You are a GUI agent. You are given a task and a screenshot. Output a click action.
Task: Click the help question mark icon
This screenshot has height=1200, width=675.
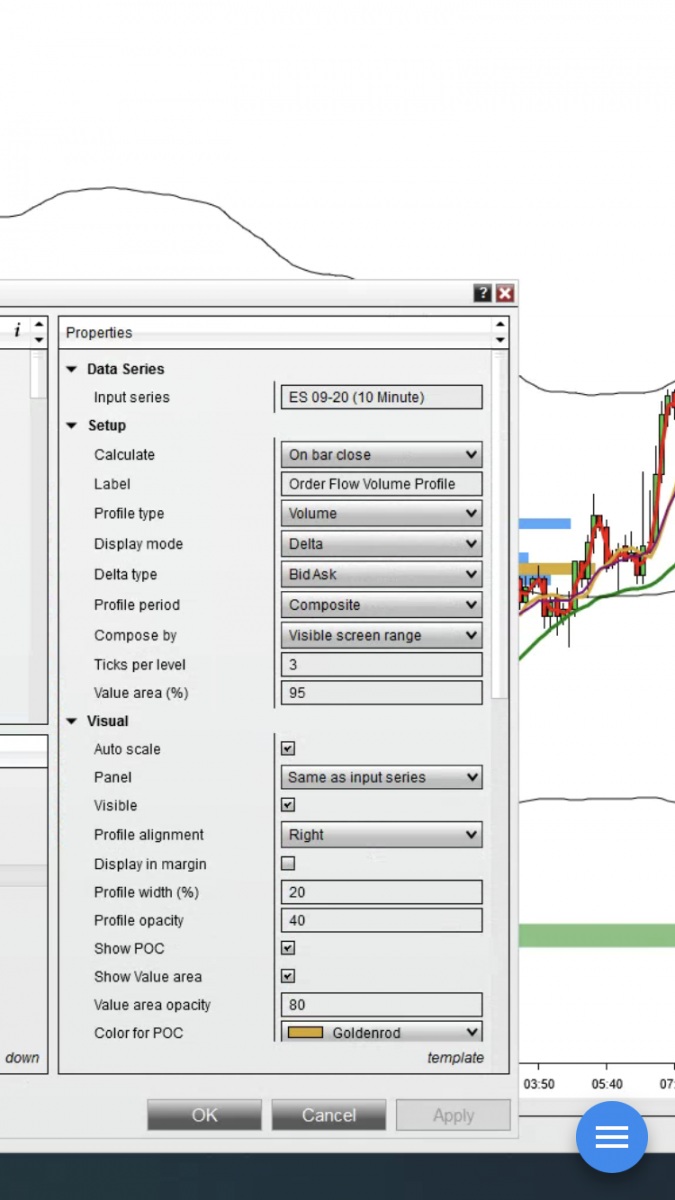(x=483, y=293)
